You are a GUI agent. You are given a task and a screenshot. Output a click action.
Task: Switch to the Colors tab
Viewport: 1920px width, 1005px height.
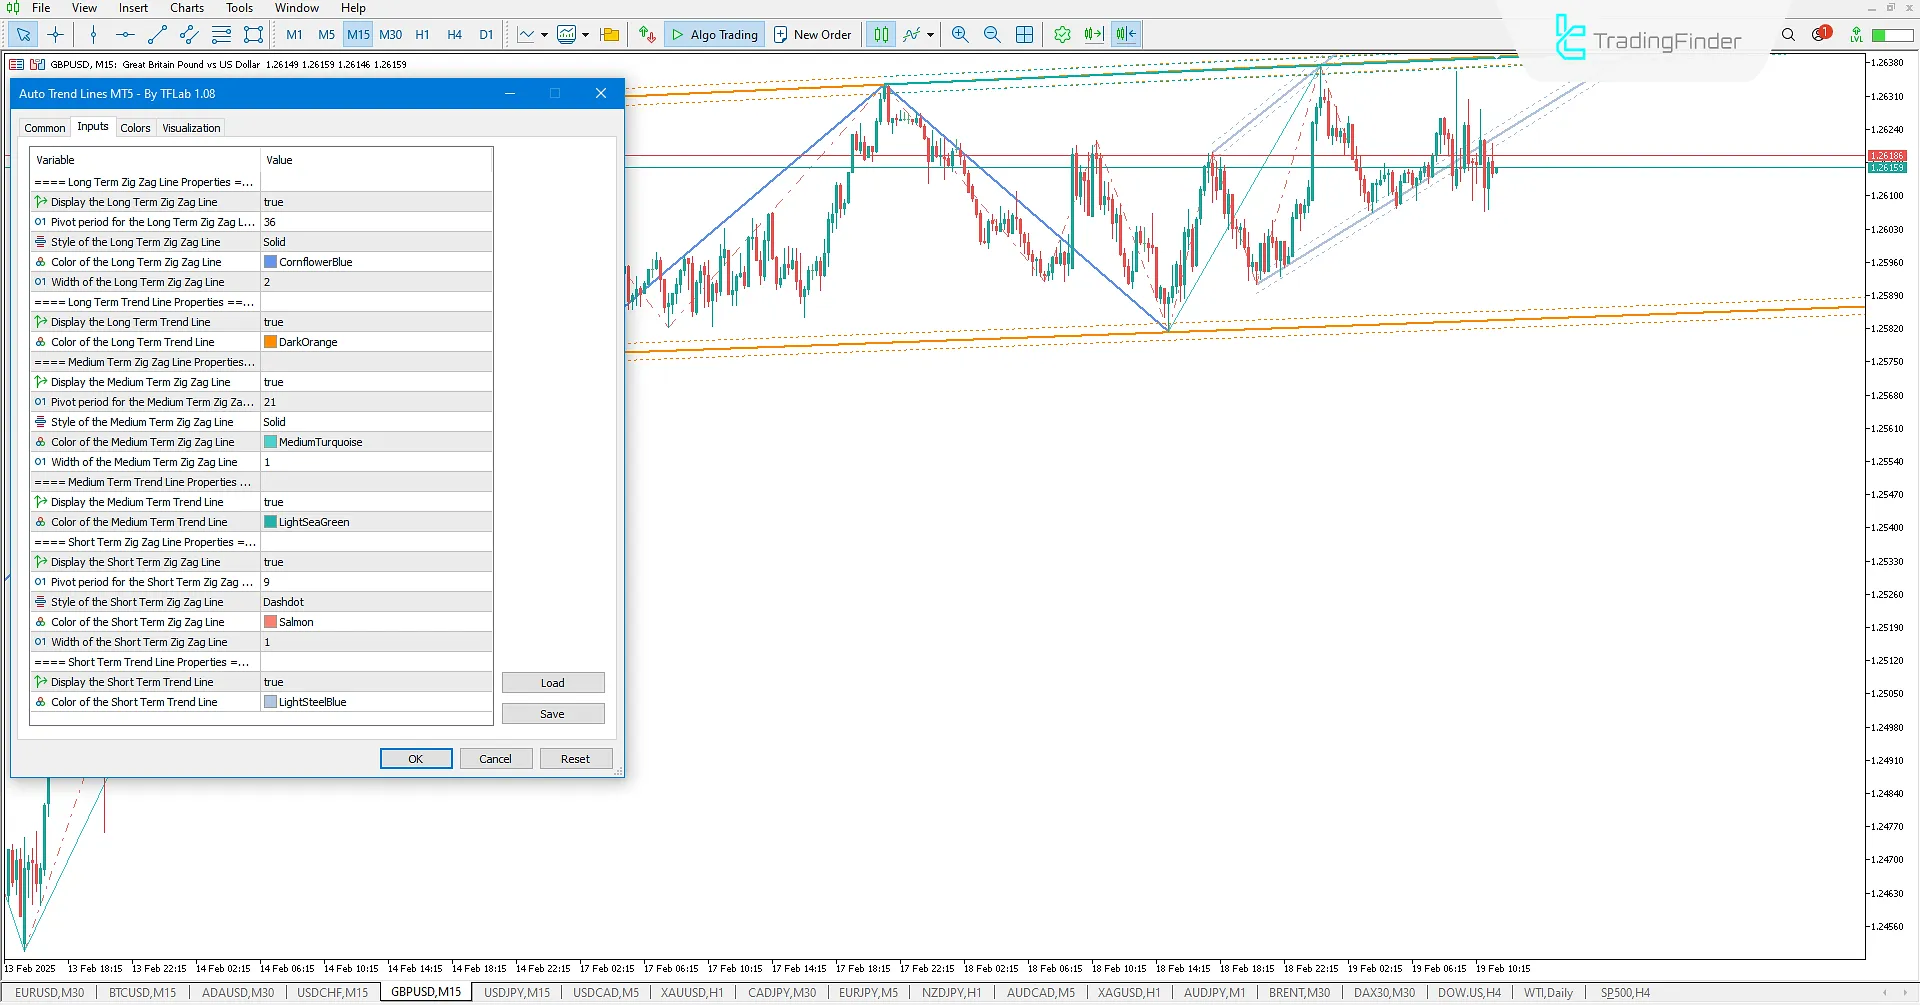(135, 127)
